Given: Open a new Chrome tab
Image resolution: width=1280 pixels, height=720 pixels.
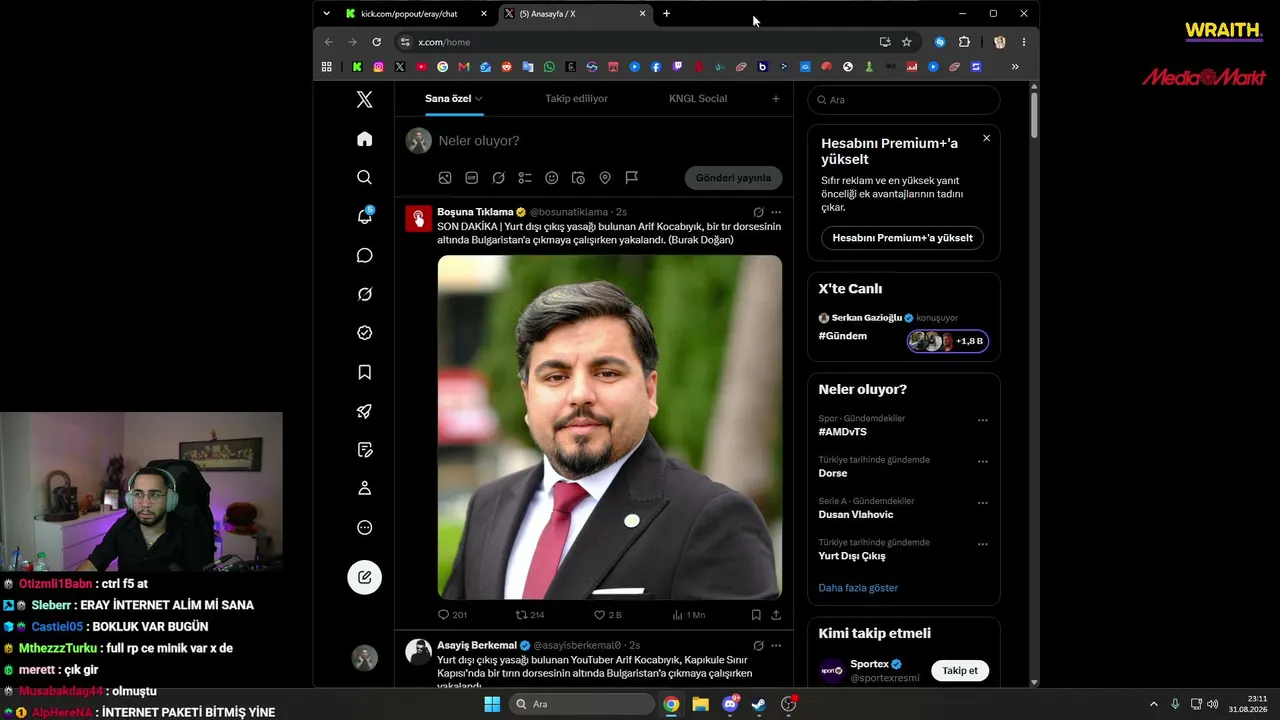Looking at the screenshot, I should [666, 14].
